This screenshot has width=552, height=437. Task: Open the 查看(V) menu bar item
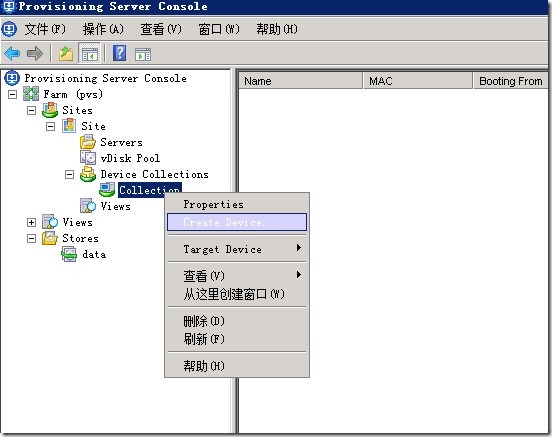point(161,29)
